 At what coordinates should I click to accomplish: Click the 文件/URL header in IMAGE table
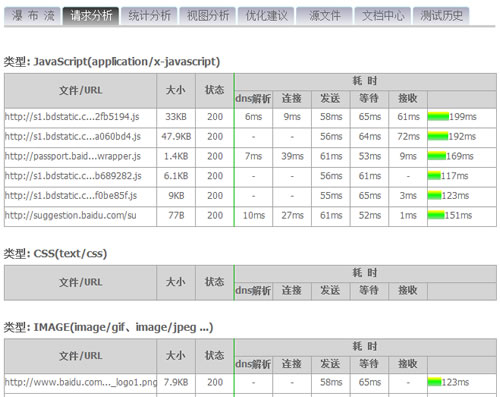click(x=80, y=356)
